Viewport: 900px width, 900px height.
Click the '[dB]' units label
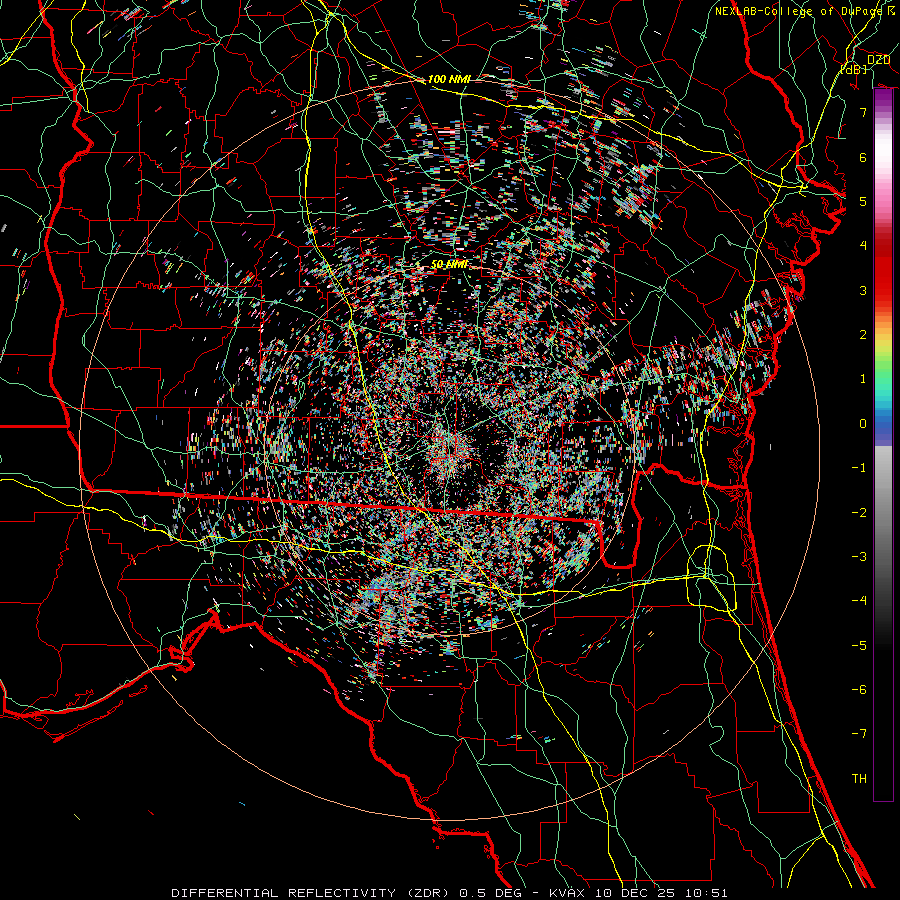pyautogui.click(x=854, y=69)
